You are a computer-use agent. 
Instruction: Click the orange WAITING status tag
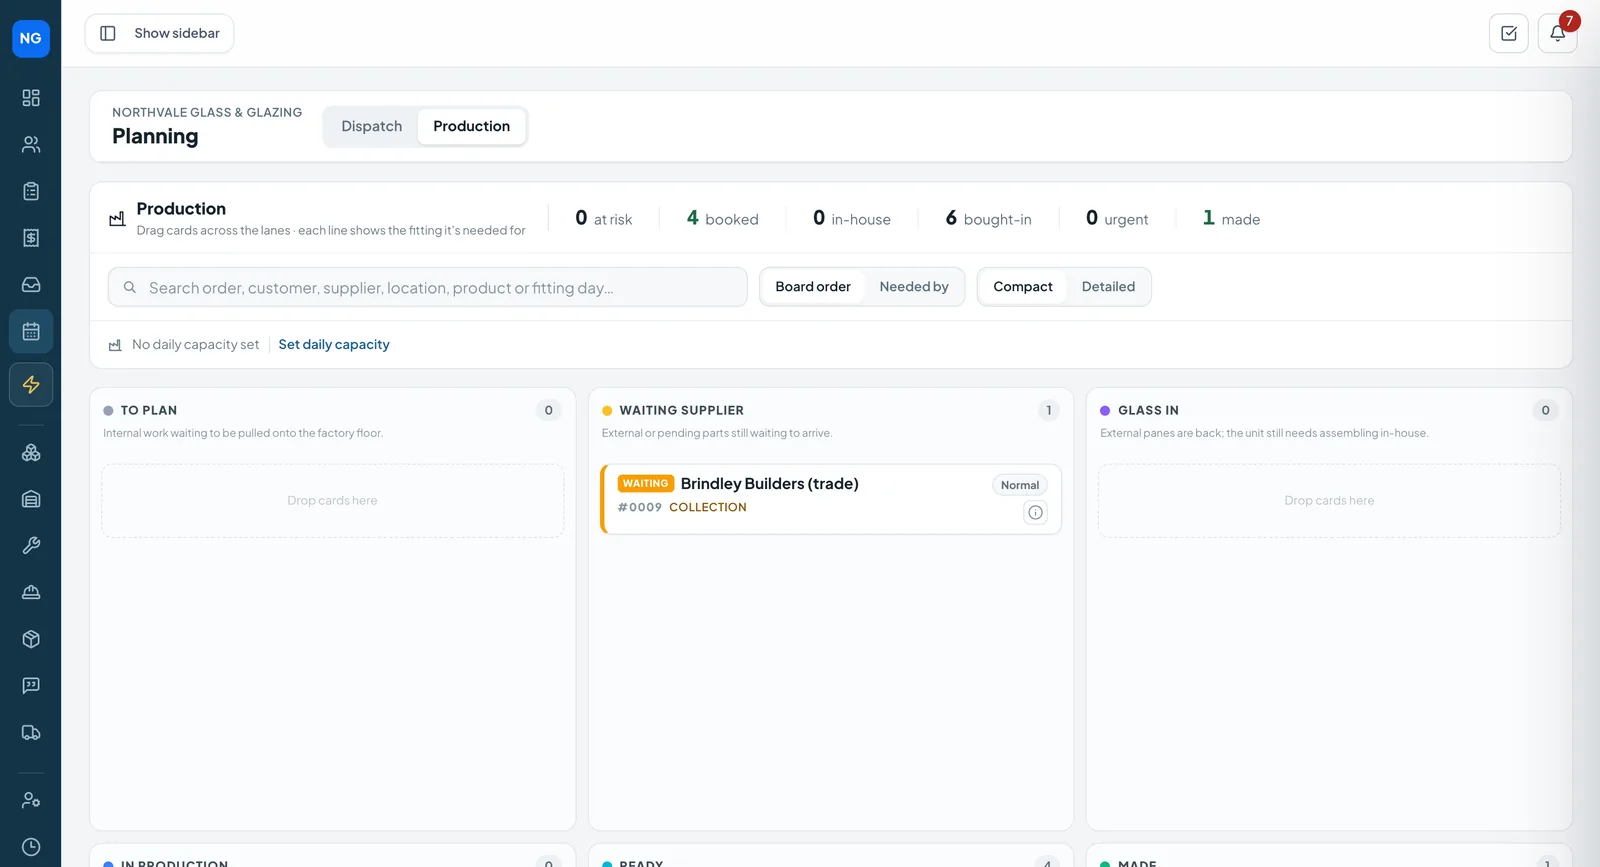(645, 484)
